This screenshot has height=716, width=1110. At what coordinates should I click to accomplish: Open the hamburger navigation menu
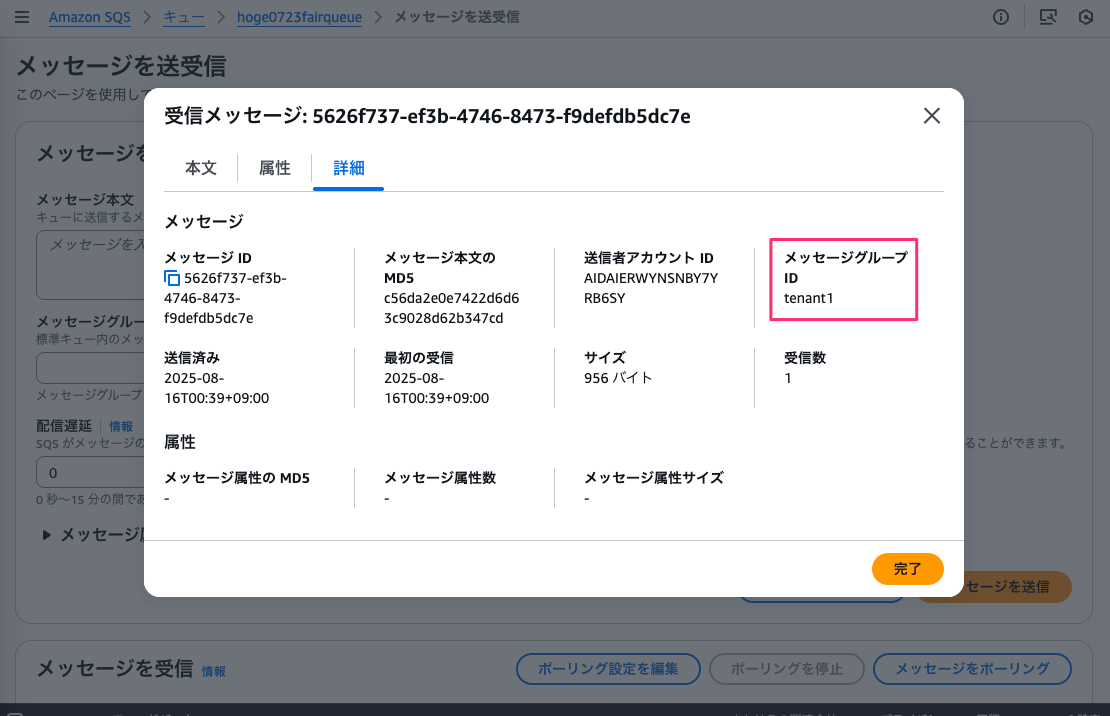[22, 17]
